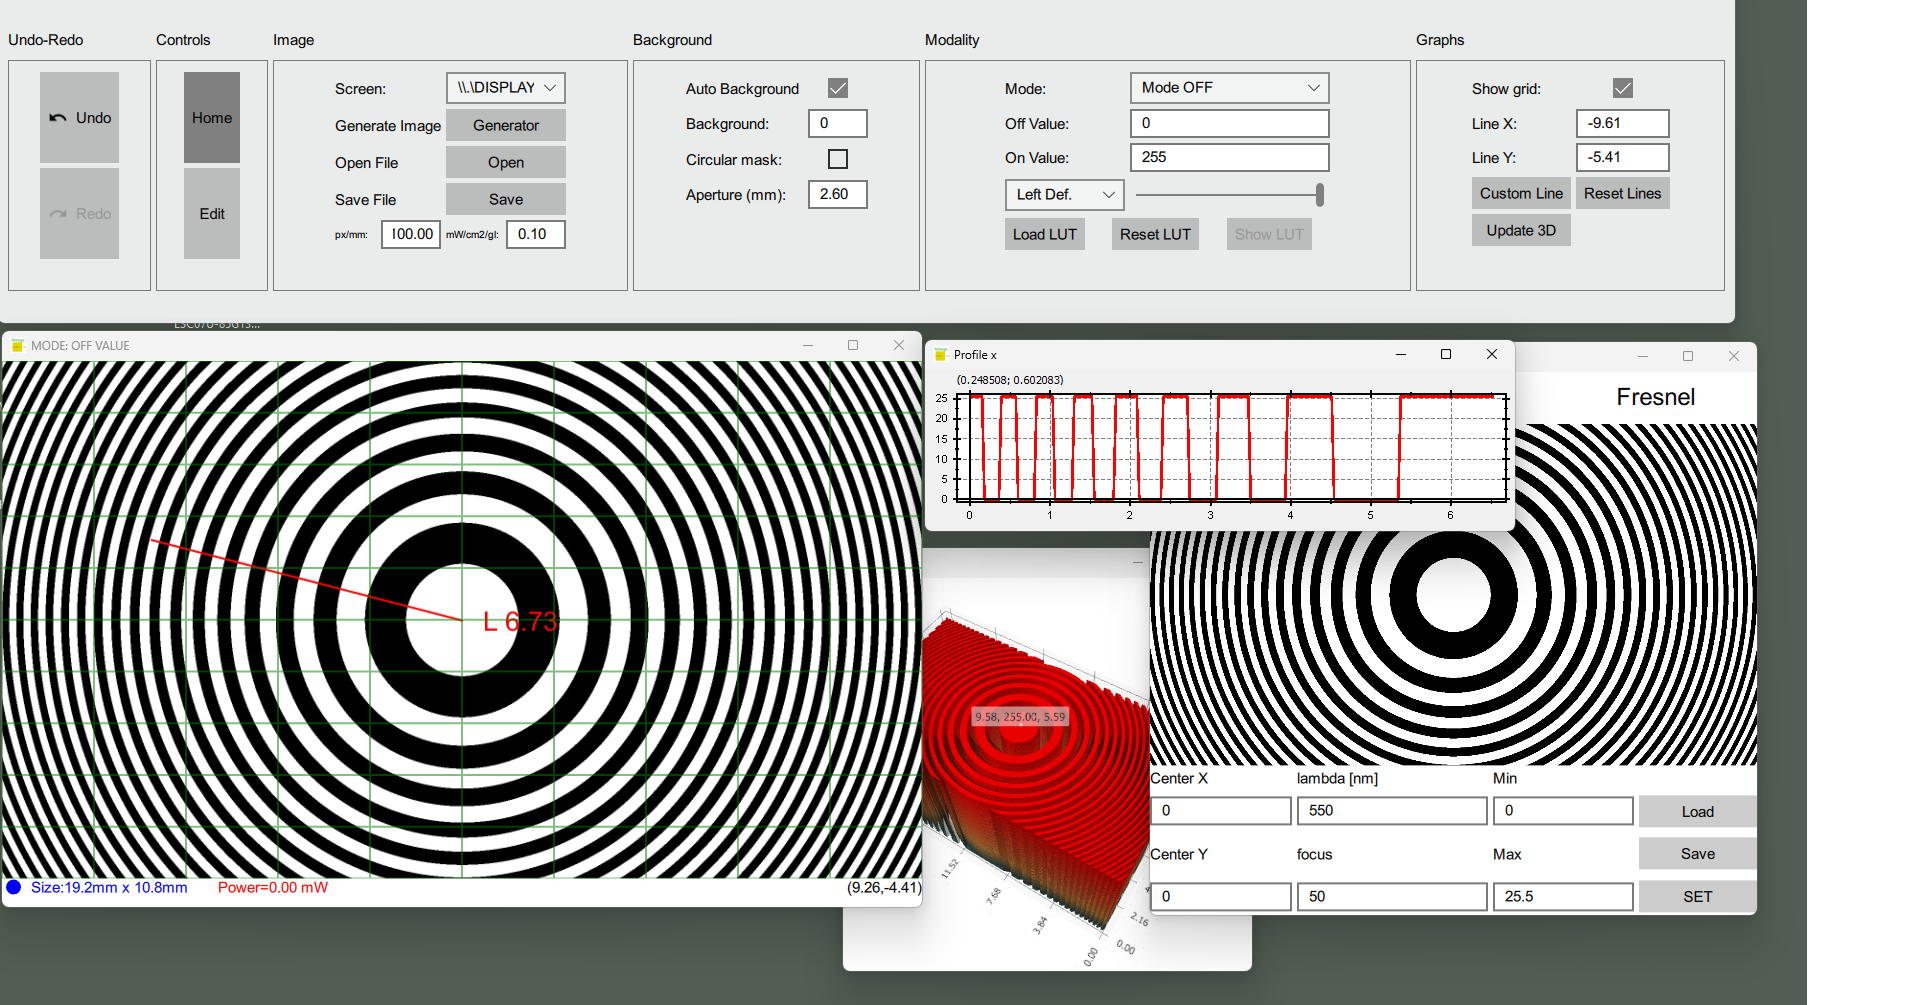Edit the mW/cm2/gl value field
1905x1005 pixels.
(x=536, y=234)
